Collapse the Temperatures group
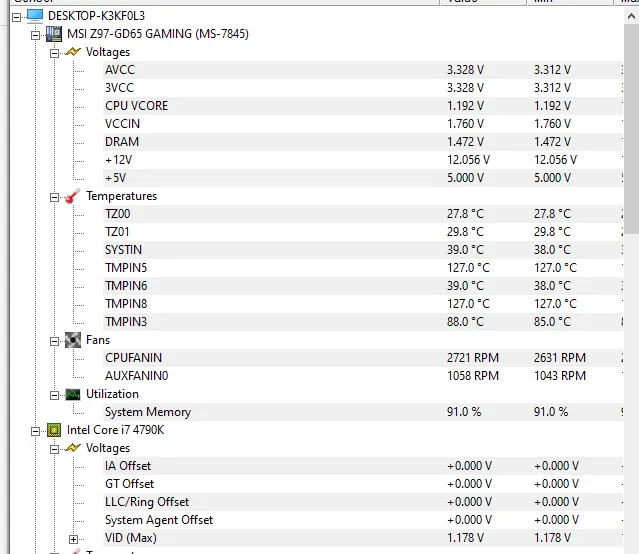 [54, 198]
